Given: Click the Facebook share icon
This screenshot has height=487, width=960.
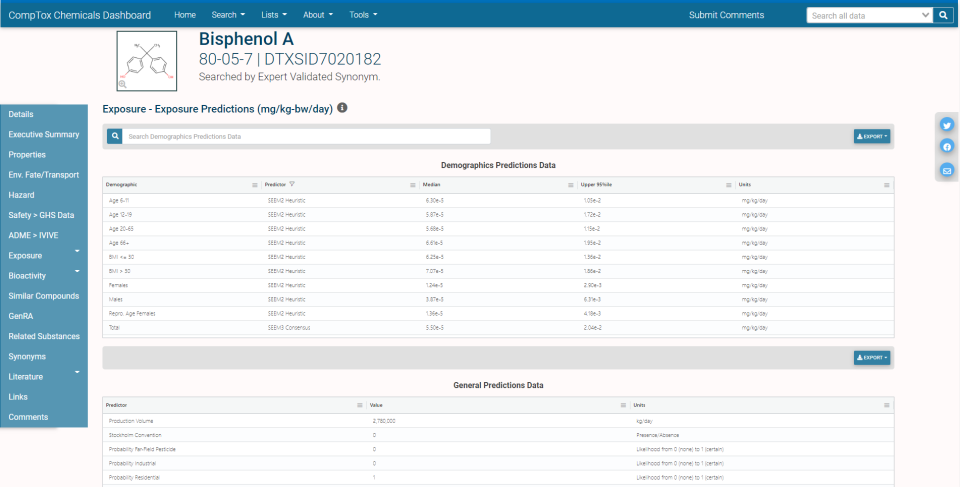Looking at the screenshot, I should (x=946, y=147).
